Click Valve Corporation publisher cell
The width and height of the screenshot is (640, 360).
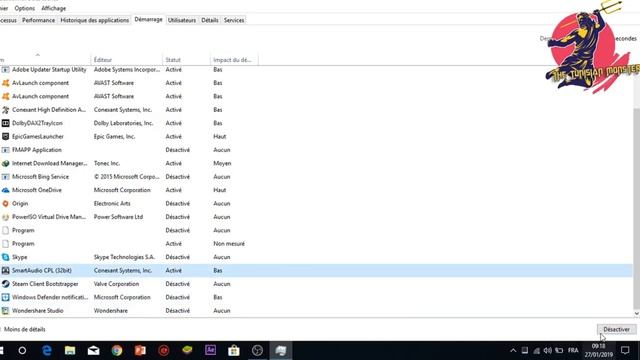tap(116, 284)
